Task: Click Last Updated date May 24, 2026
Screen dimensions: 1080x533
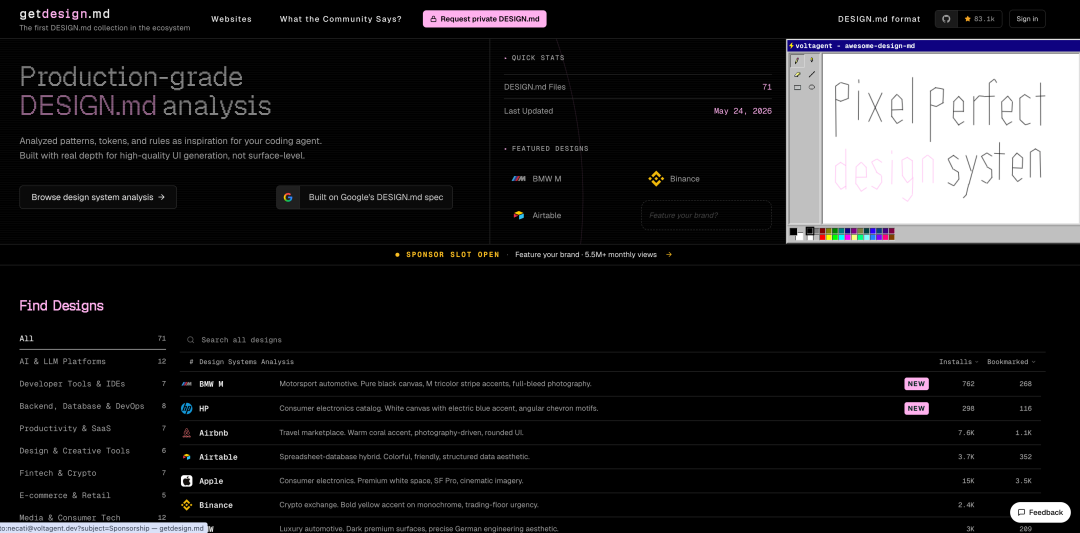Action: point(742,111)
